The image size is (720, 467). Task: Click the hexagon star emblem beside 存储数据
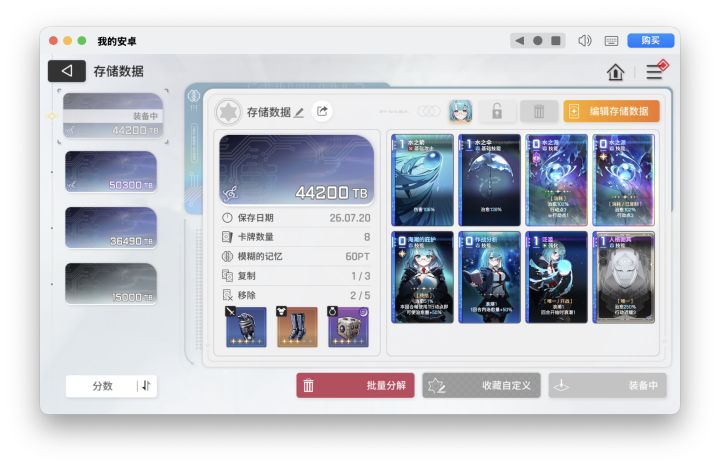click(x=228, y=112)
